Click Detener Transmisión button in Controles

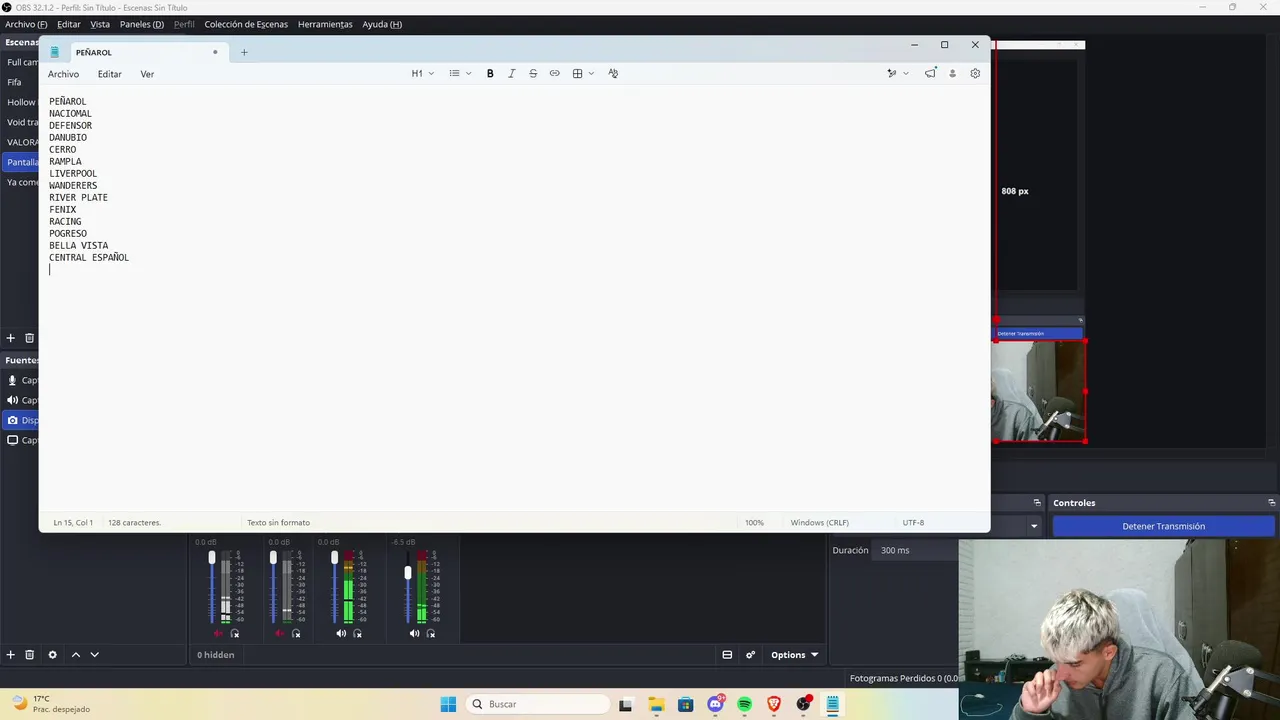pyautogui.click(x=1164, y=526)
